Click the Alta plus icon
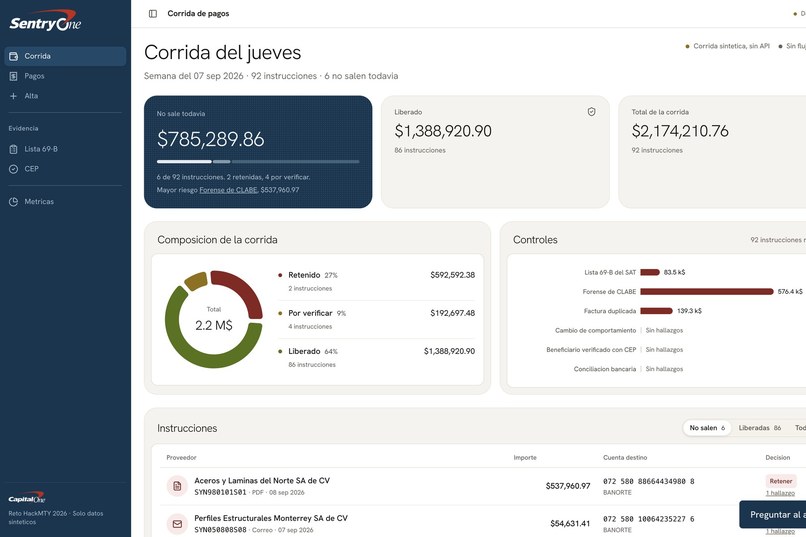This screenshot has width=806, height=537. (14, 96)
